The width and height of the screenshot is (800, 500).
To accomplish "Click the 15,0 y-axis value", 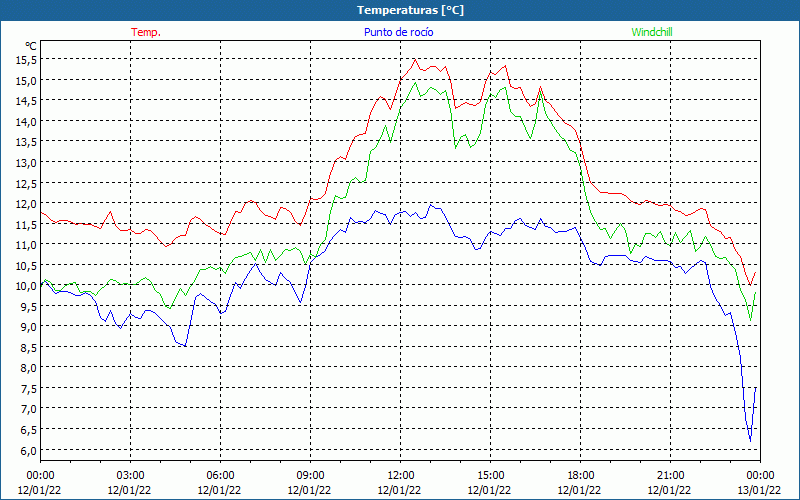I will click(x=28, y=80).
